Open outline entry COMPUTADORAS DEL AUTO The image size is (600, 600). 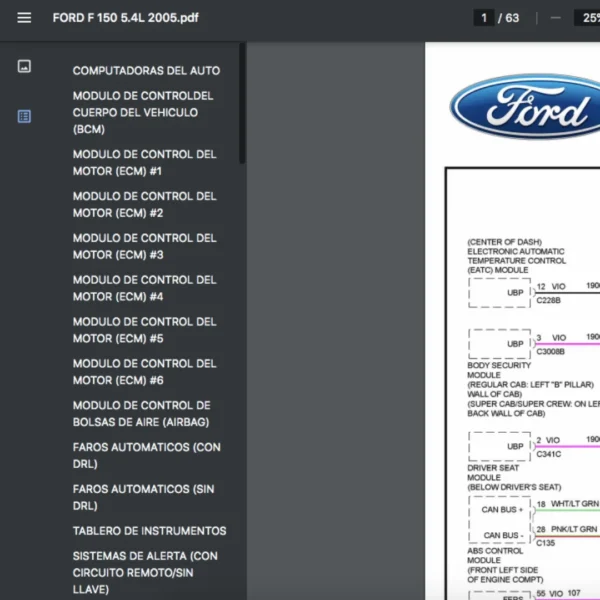[x=146, y=70]
